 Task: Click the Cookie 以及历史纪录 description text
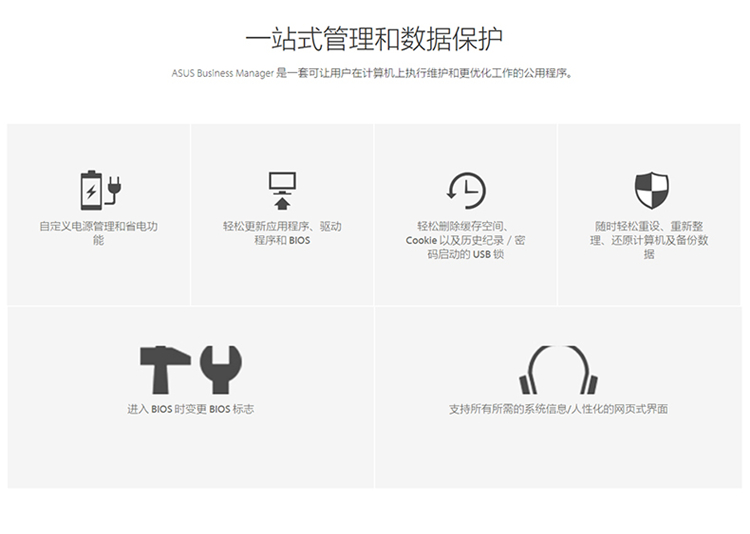[465, 240]
